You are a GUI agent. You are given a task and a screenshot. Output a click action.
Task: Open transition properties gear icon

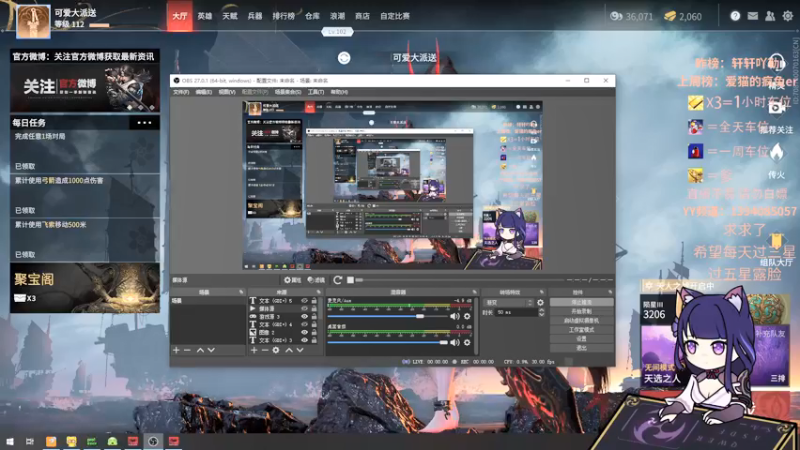pos(540,303)
